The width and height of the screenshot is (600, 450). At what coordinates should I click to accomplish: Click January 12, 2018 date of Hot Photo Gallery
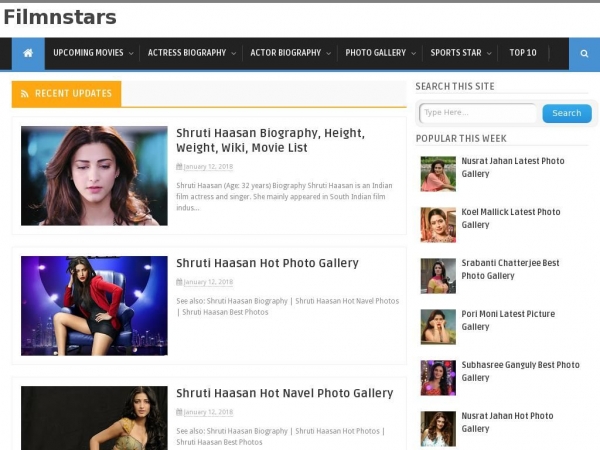(x=208, y=282)
